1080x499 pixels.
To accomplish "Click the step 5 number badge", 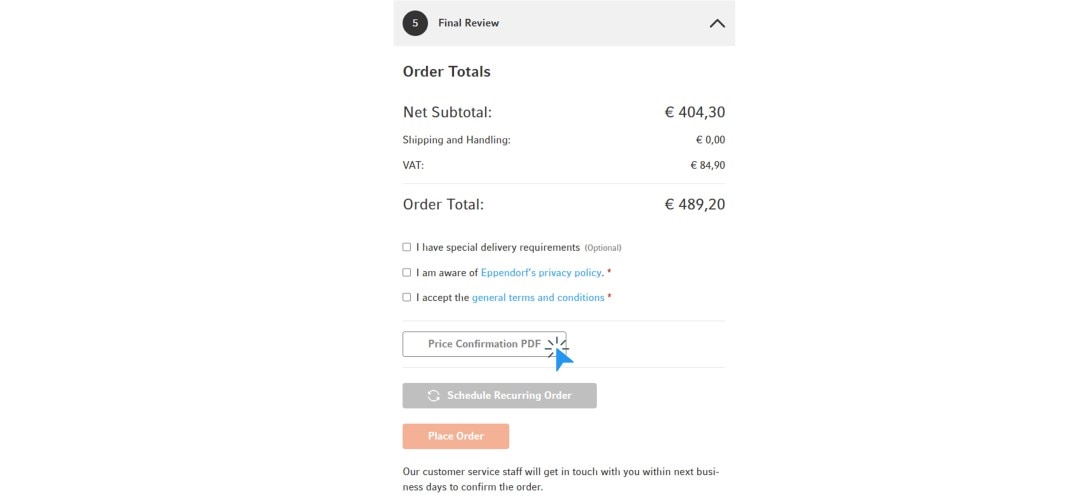I will [x=415, y=23].
